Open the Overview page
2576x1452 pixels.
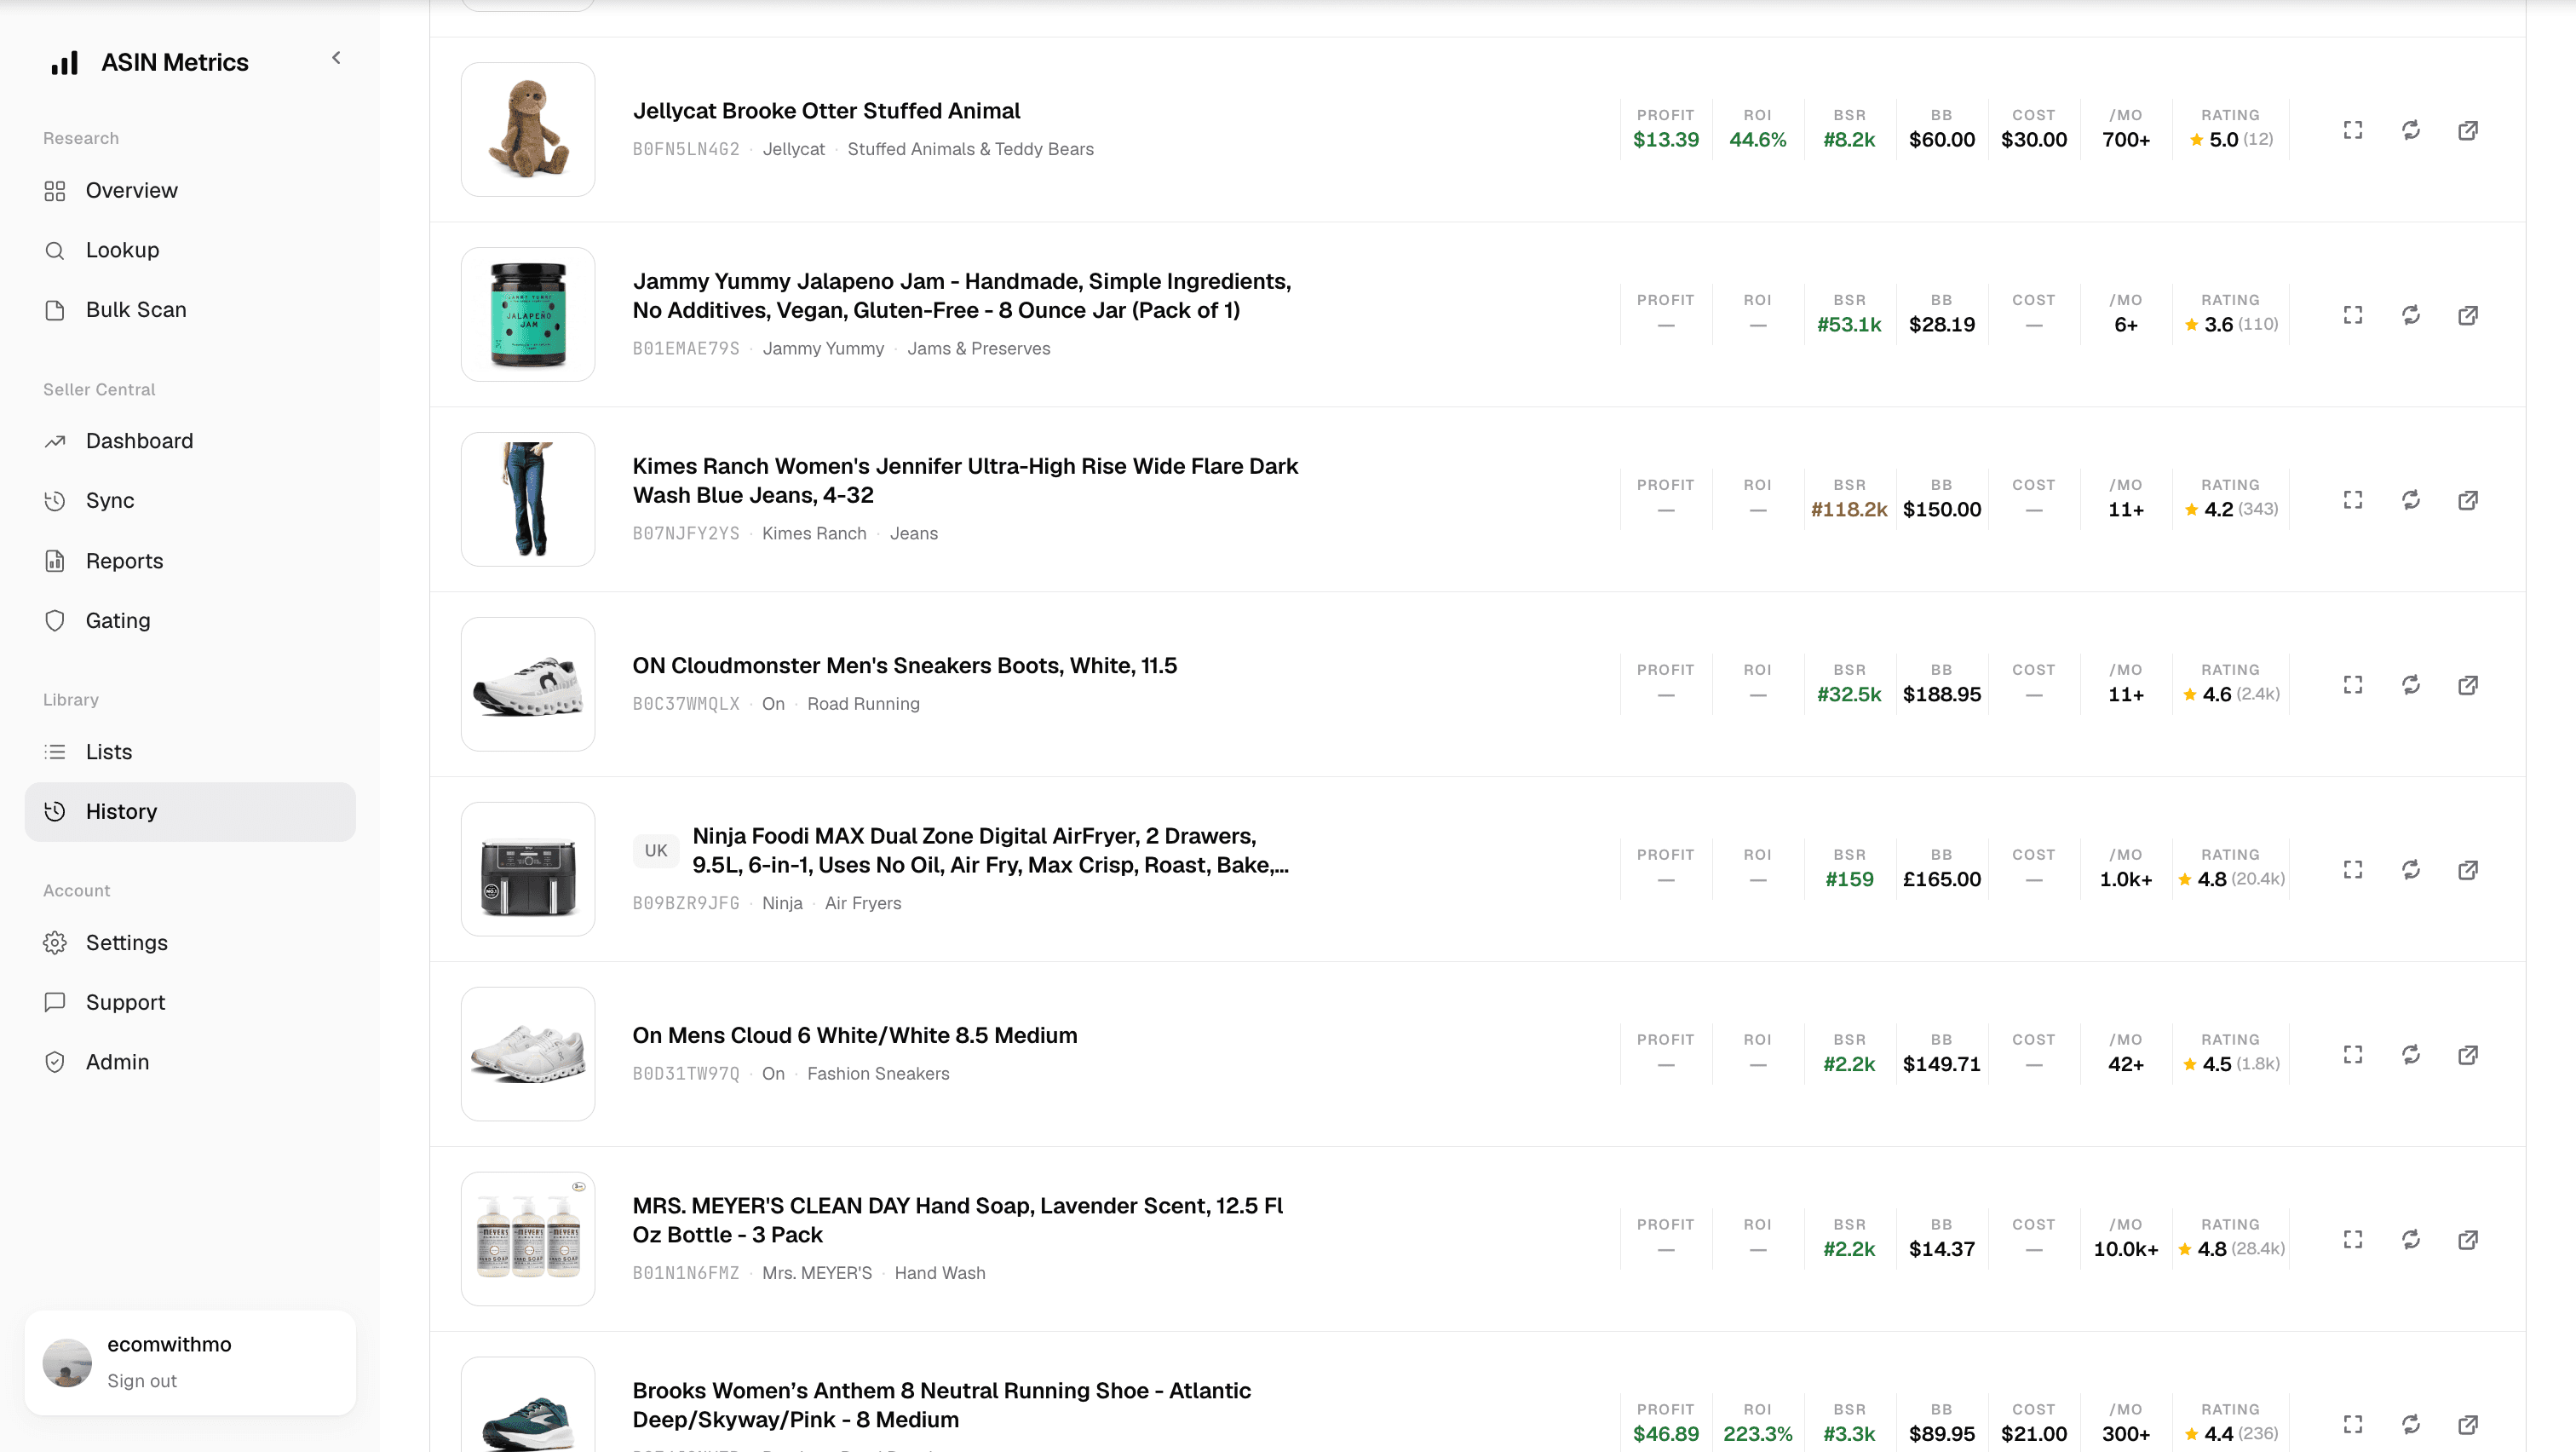190,190
